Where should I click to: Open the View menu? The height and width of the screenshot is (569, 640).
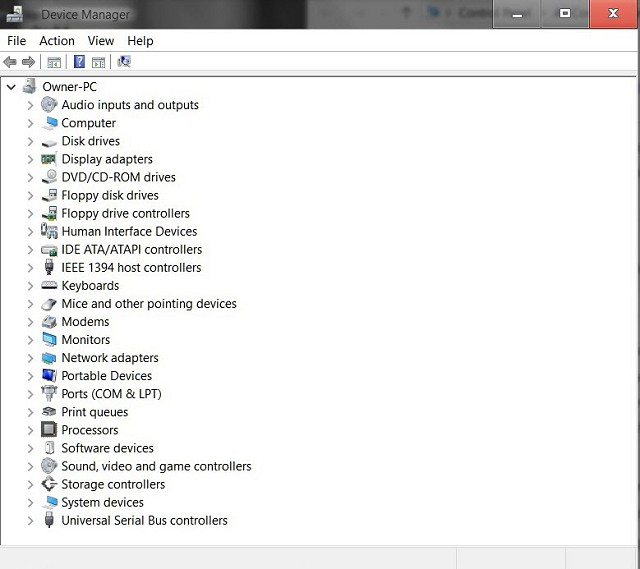point(101,41)
